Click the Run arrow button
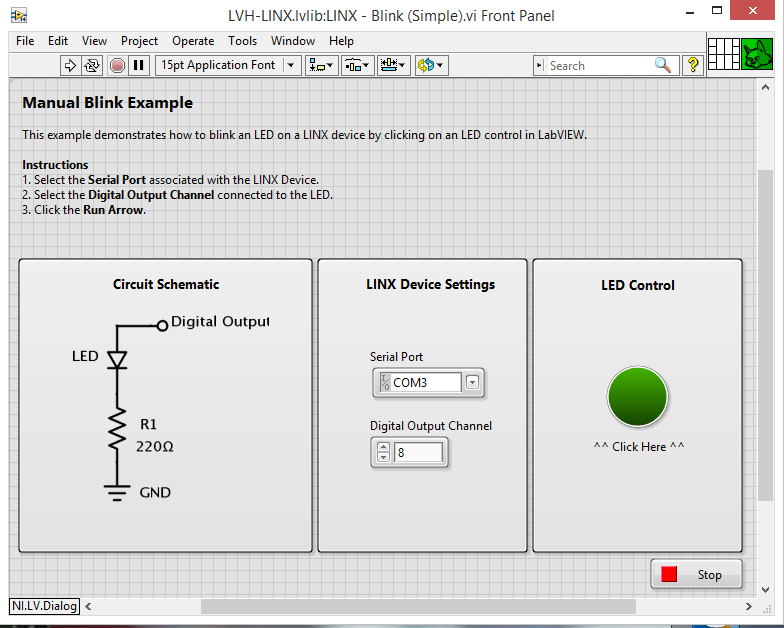The image size is (784, 628). point(70,66)
